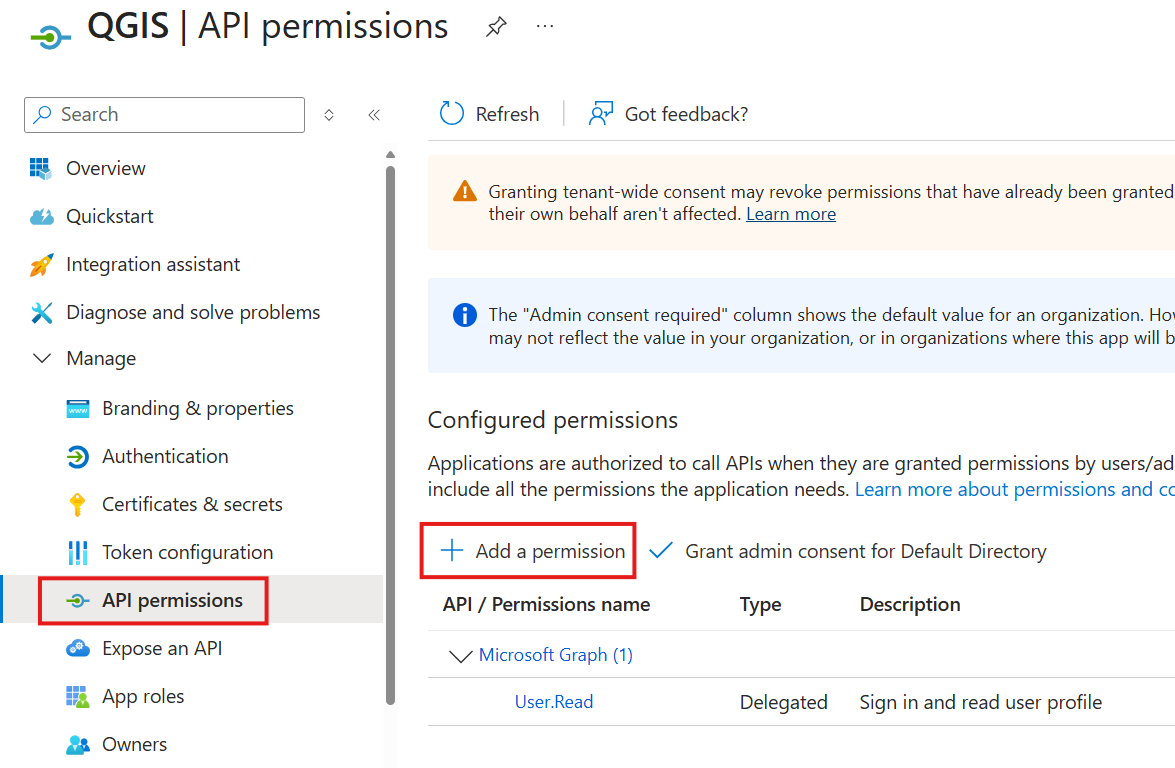Open Diagnose and solve problems
1175x768 pixels.
192,312
